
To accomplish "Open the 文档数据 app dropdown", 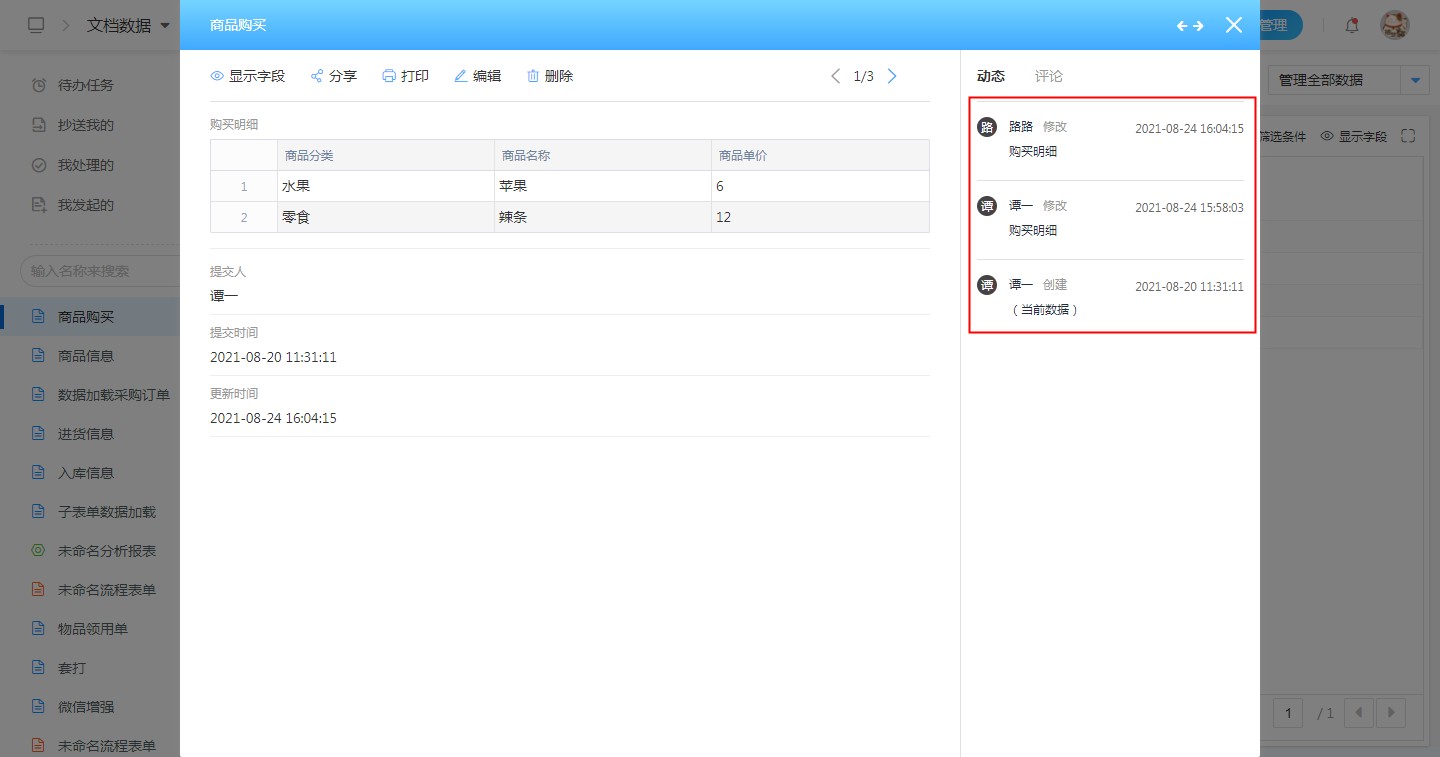I will pyautogui.click(x=129, y=26).
